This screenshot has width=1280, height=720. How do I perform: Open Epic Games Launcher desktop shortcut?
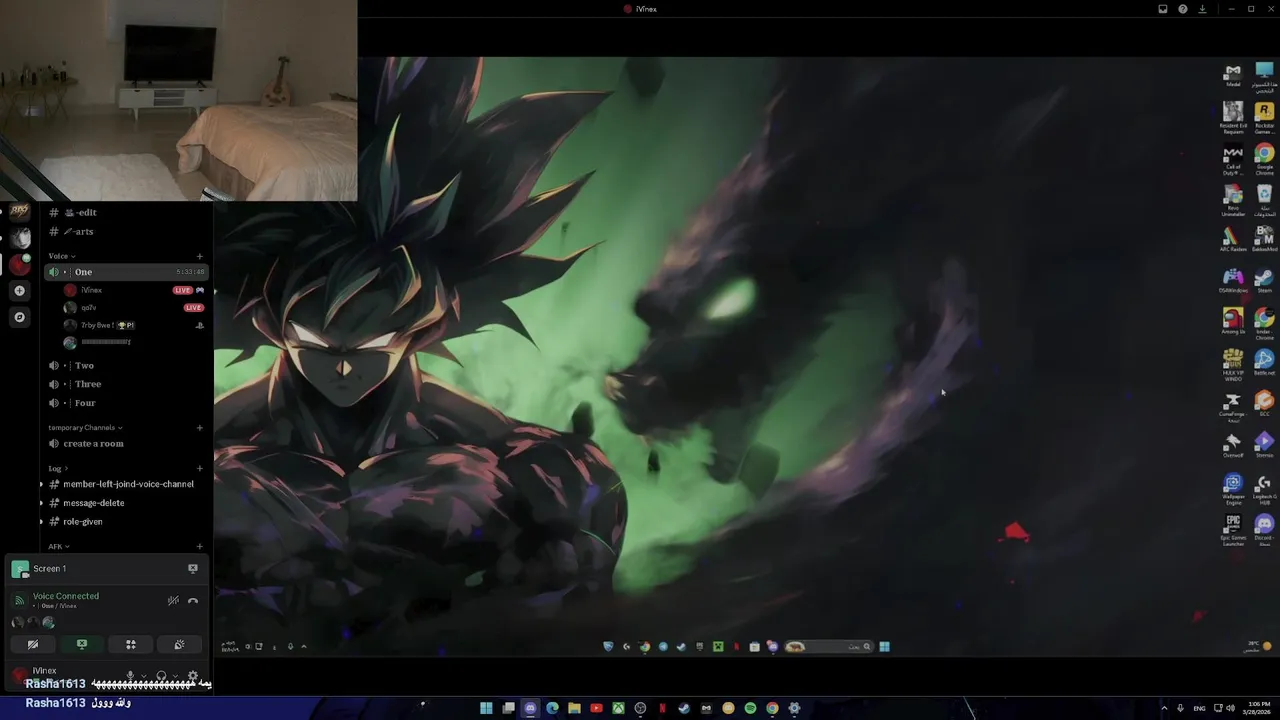point(1233,529)
